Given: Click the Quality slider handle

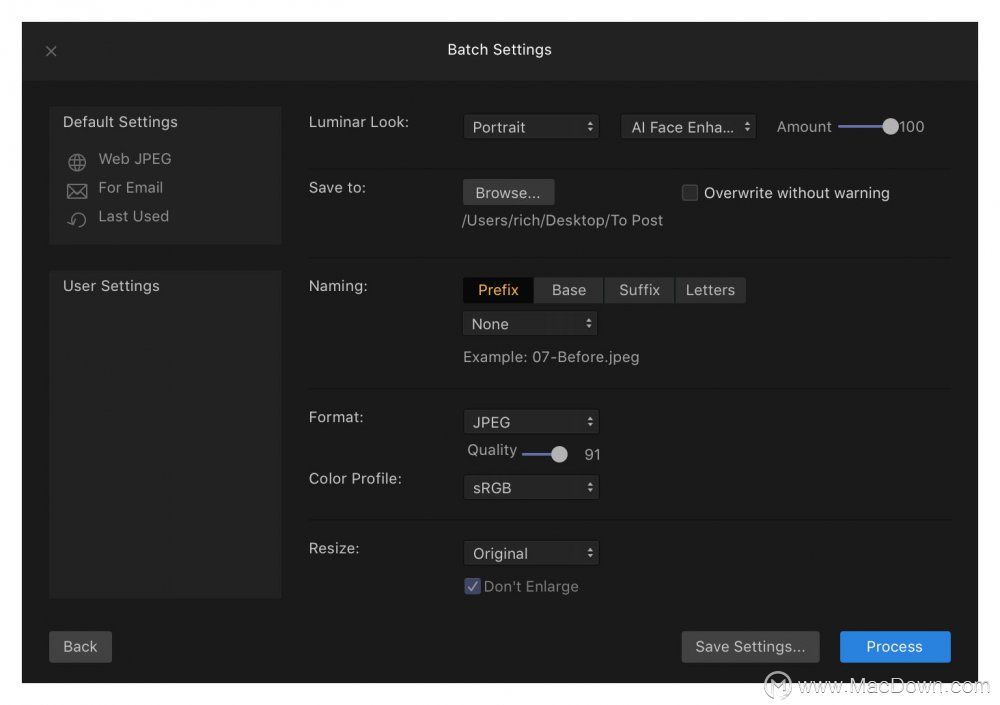Looking at the screenshot, I should (559, 454).
